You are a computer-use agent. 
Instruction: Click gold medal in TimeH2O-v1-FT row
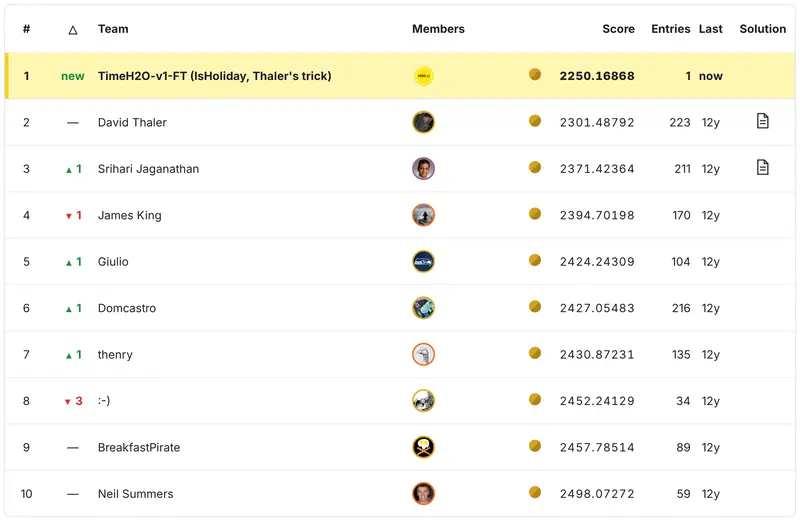point(535,75)
